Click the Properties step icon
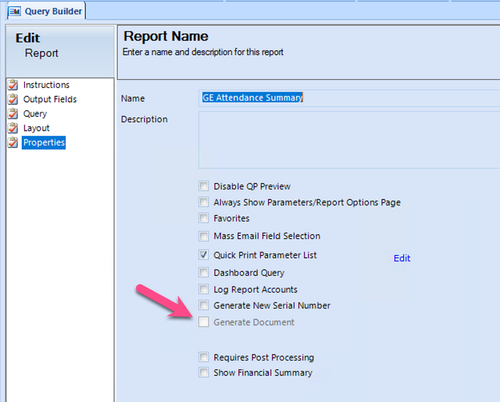 [x=13, y=142]
